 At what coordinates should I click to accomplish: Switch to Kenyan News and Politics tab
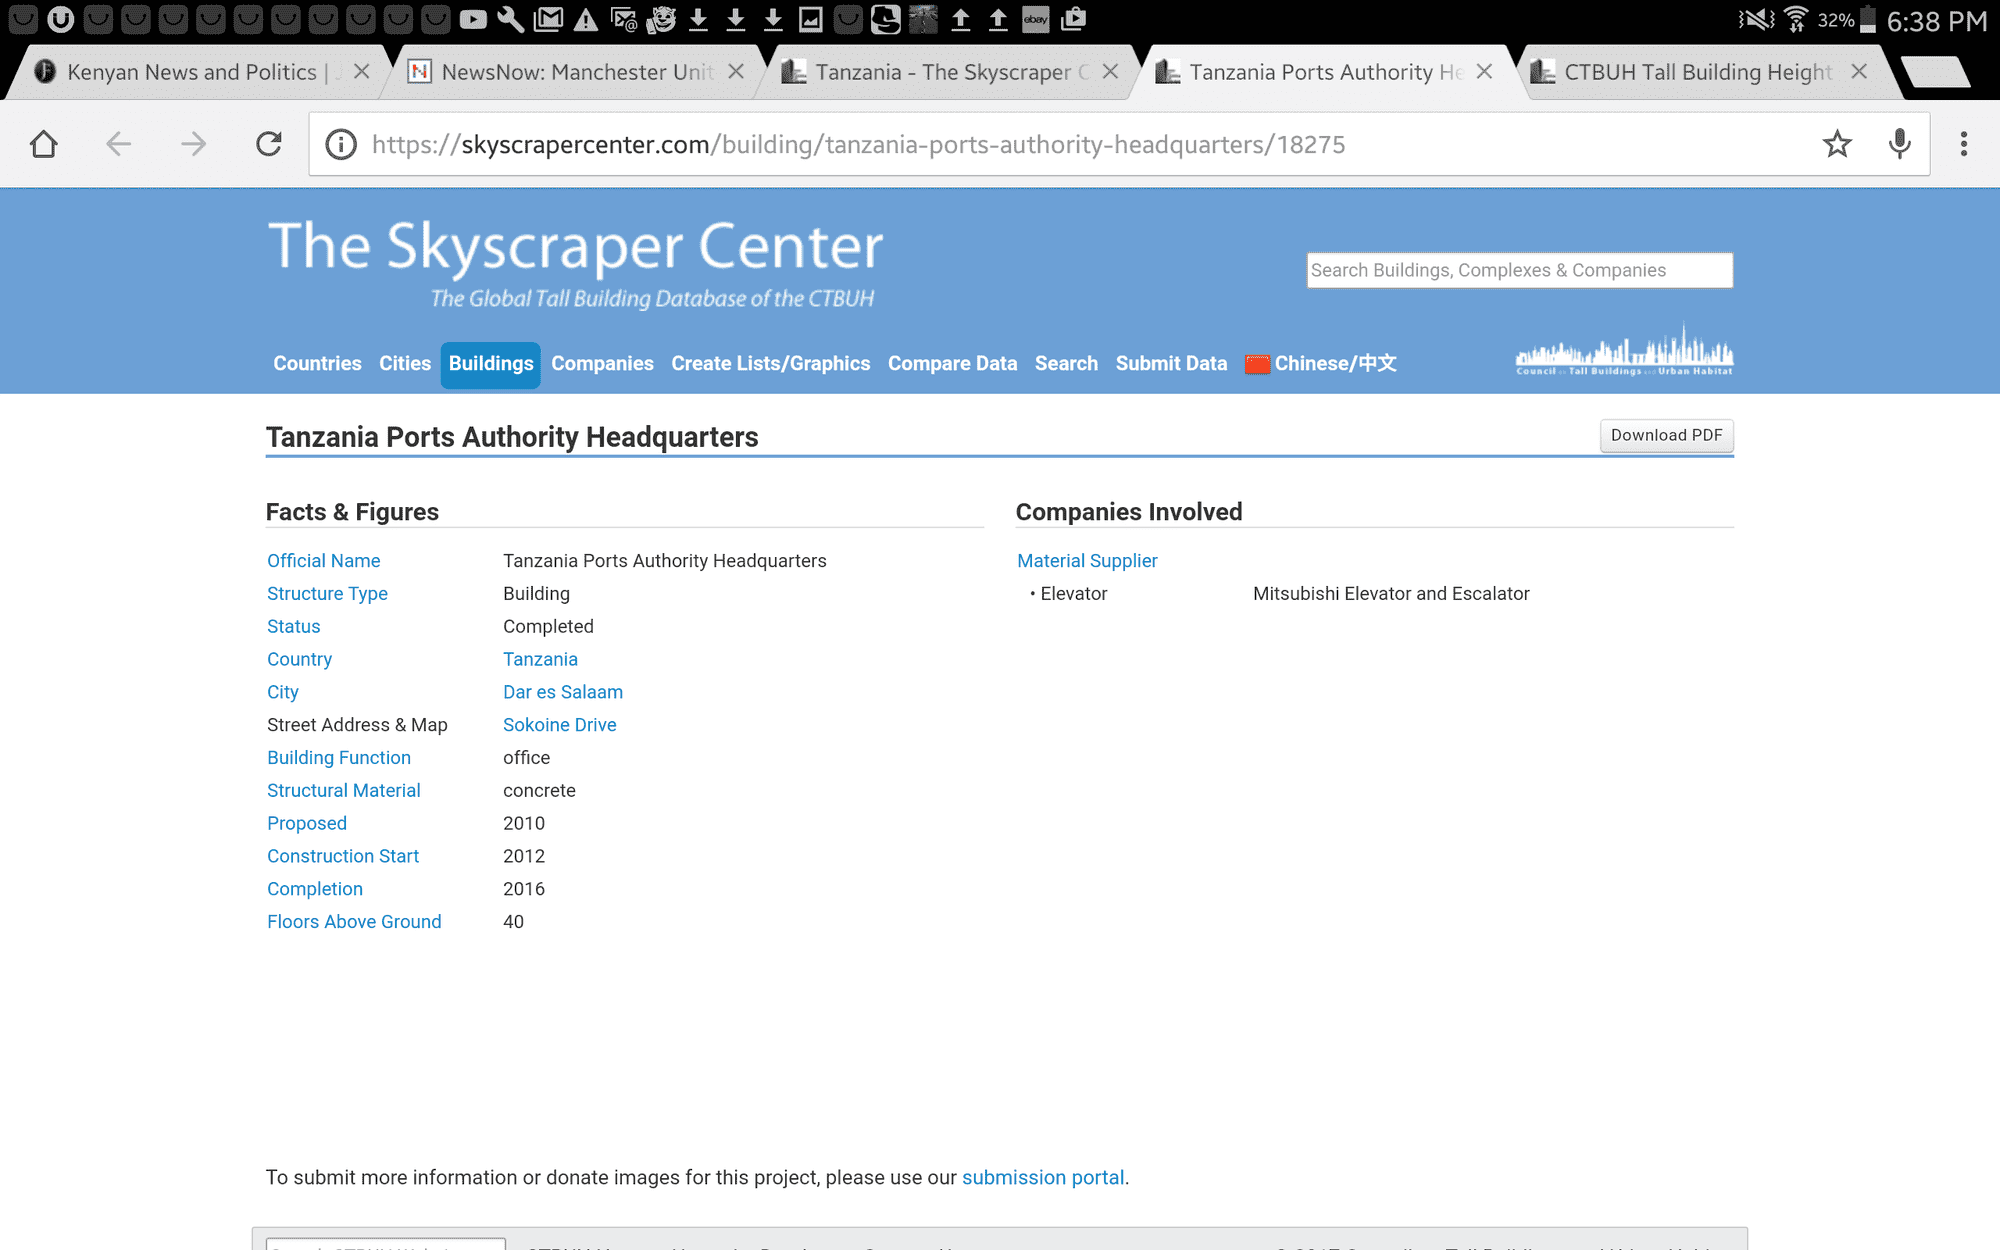[190, 72]
